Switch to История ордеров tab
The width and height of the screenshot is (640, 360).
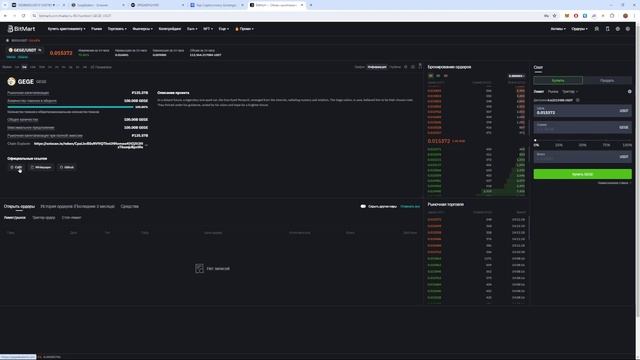[x=78, y=207]
